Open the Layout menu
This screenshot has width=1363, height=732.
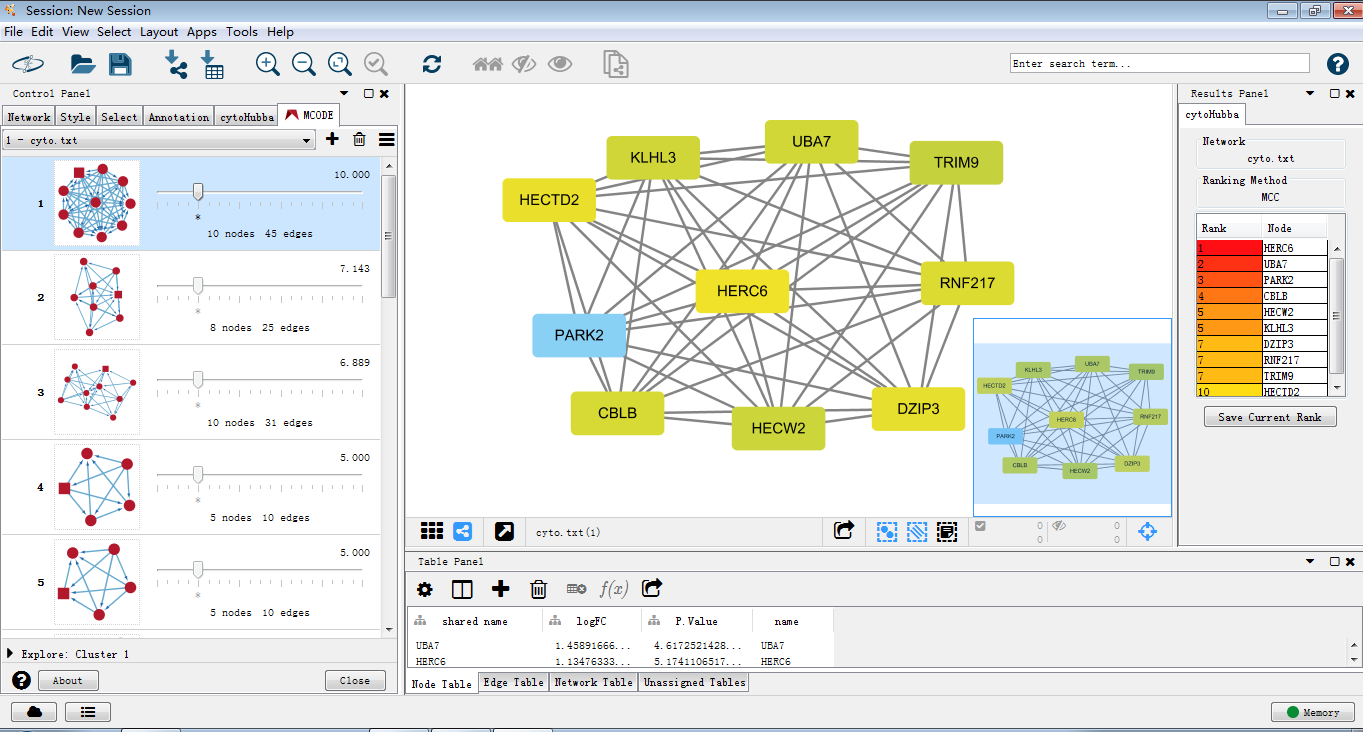tap(159, 32)
